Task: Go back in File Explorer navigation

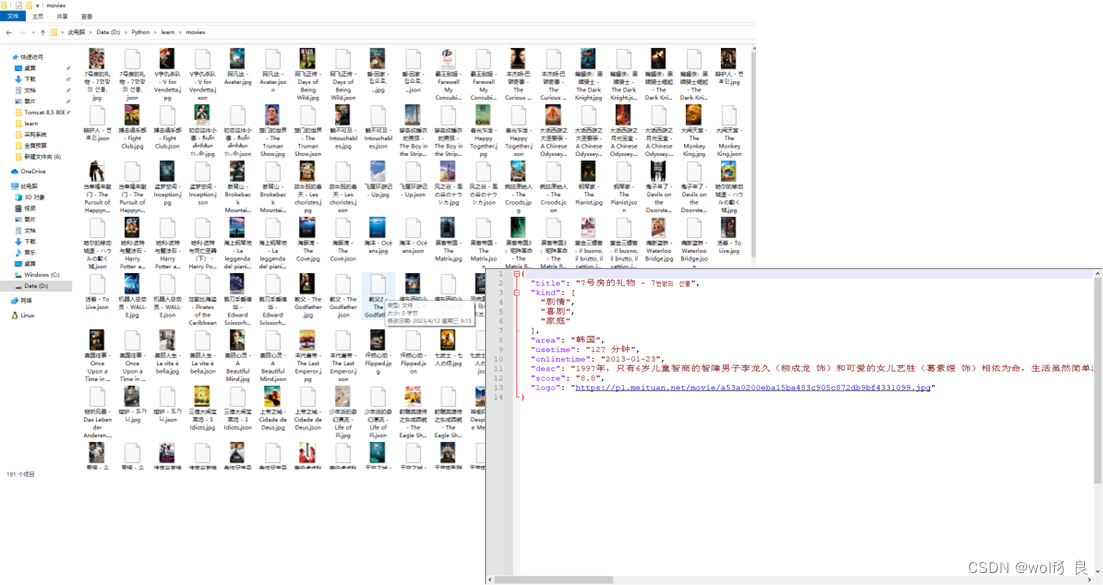Action: tap(8, 32)
